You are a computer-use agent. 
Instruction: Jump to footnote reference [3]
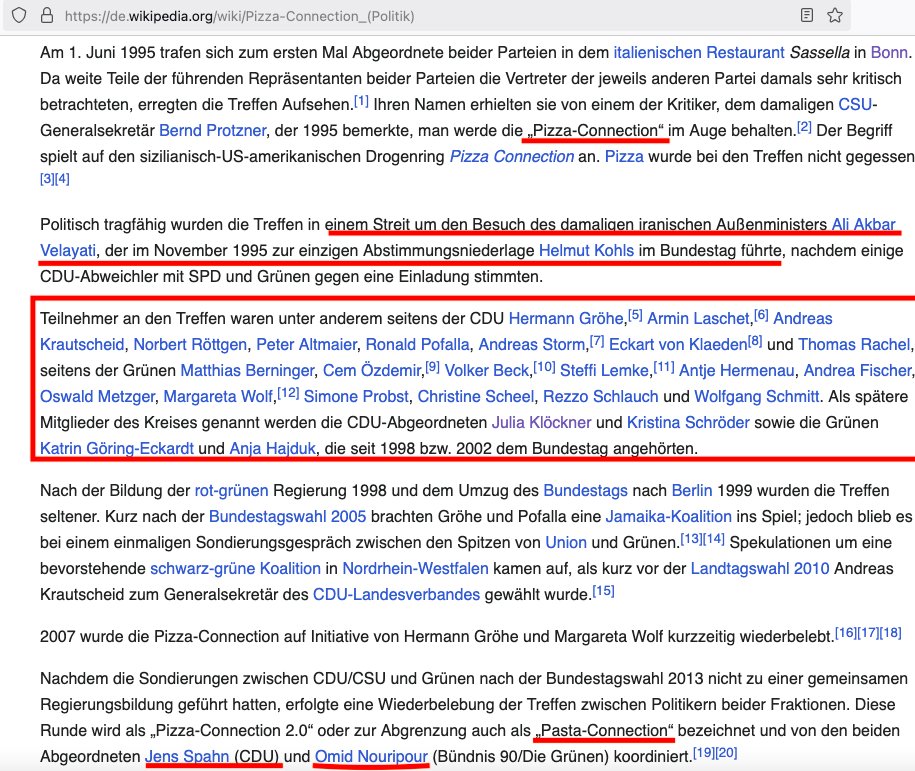coord(47,179)
